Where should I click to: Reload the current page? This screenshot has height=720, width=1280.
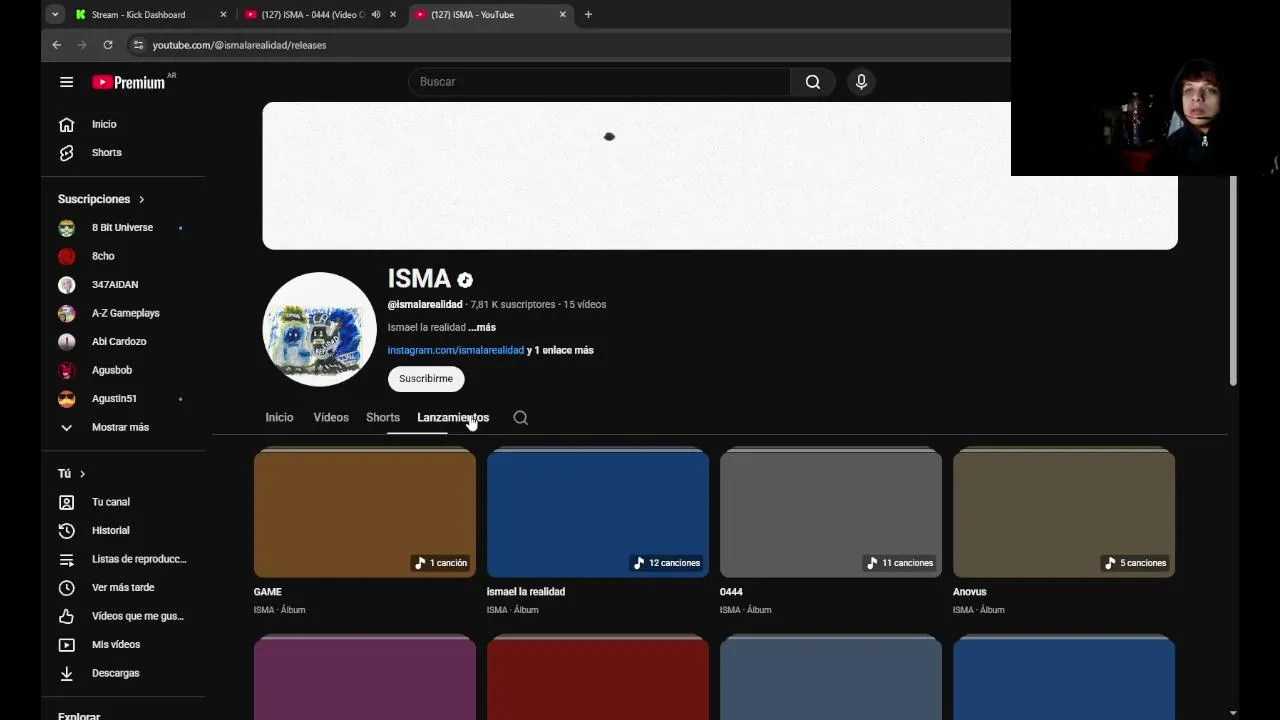tap(108, 45)
